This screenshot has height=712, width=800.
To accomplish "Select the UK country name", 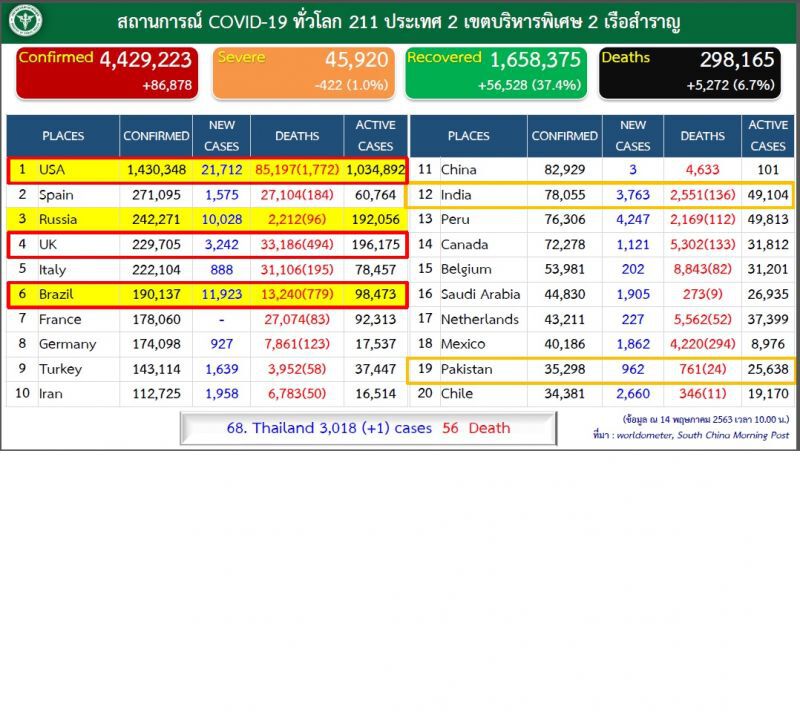I will coord(47,244).
